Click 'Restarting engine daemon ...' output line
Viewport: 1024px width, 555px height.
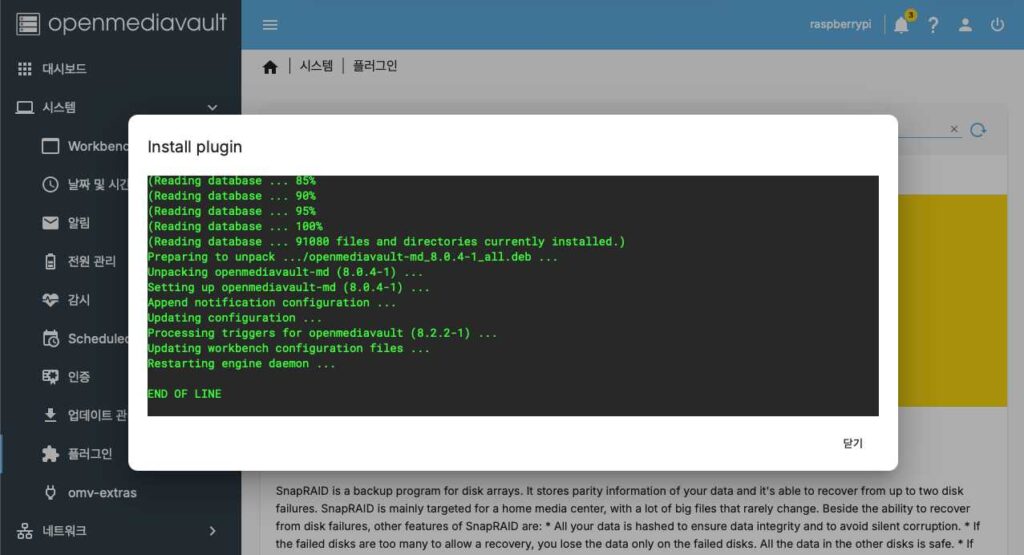[x=241, y=364]
